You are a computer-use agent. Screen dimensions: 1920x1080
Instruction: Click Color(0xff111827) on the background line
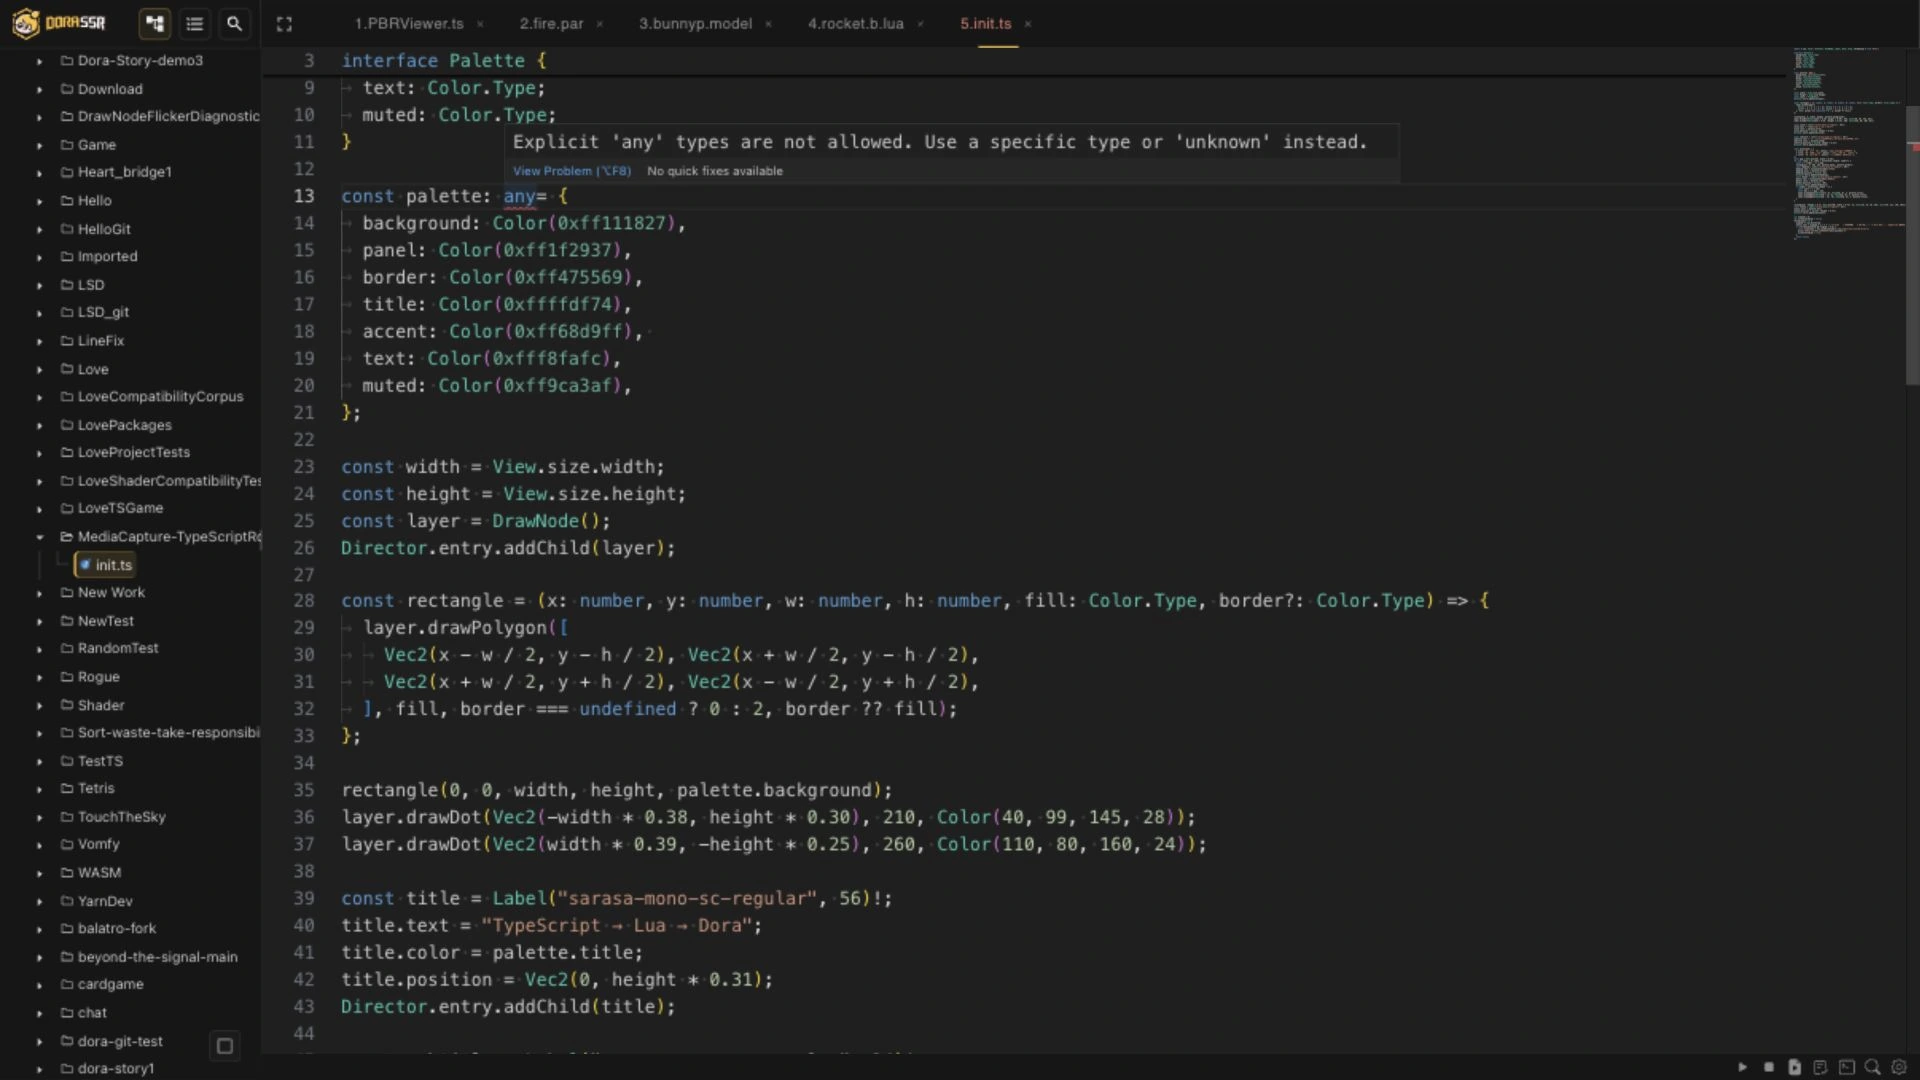584,224
